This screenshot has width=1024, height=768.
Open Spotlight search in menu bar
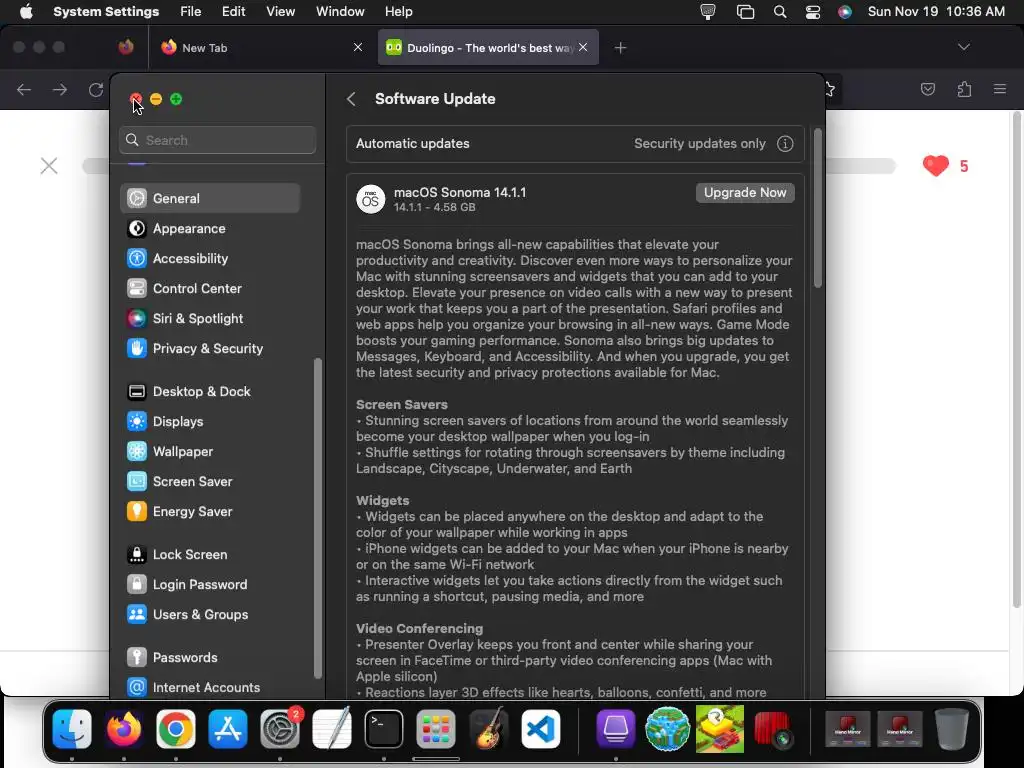click(x=780, y=12)
